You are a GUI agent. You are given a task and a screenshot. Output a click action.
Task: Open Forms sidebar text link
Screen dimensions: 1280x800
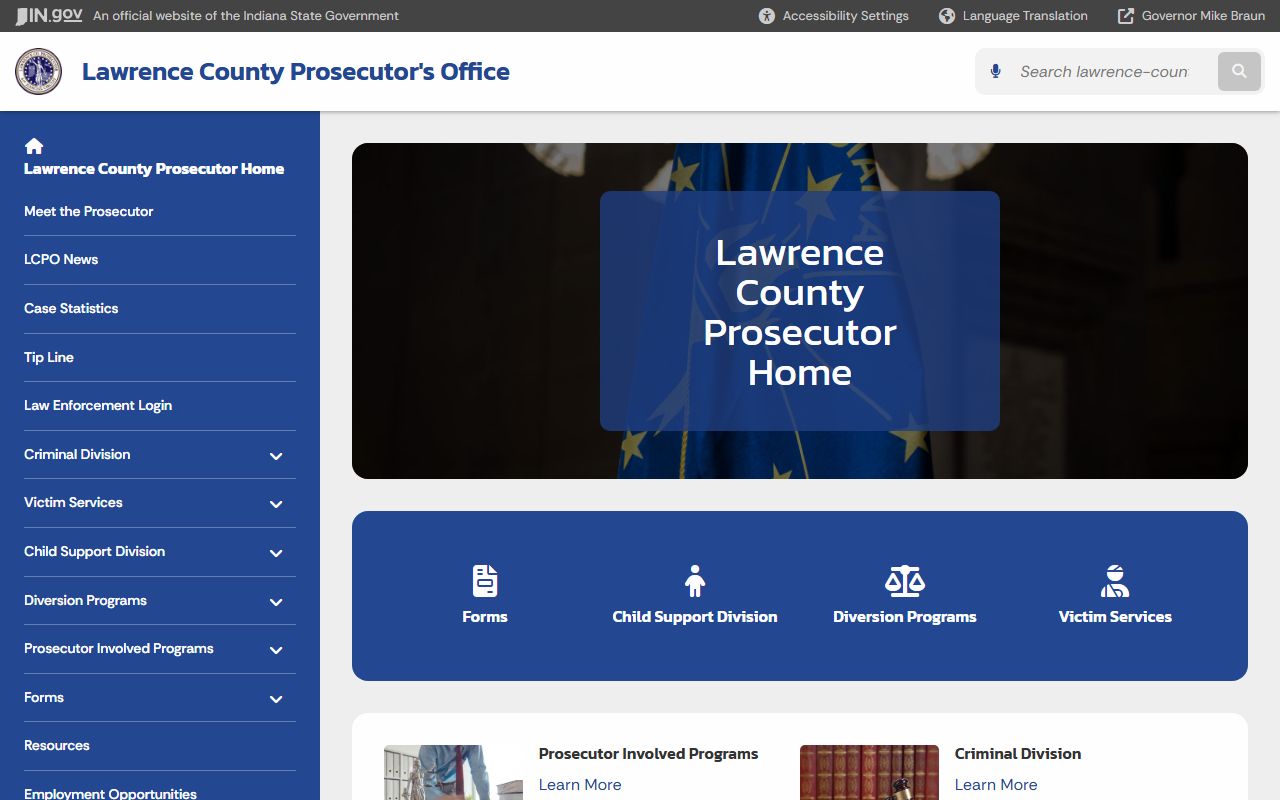pyautogui.click(x=44, y=697)
